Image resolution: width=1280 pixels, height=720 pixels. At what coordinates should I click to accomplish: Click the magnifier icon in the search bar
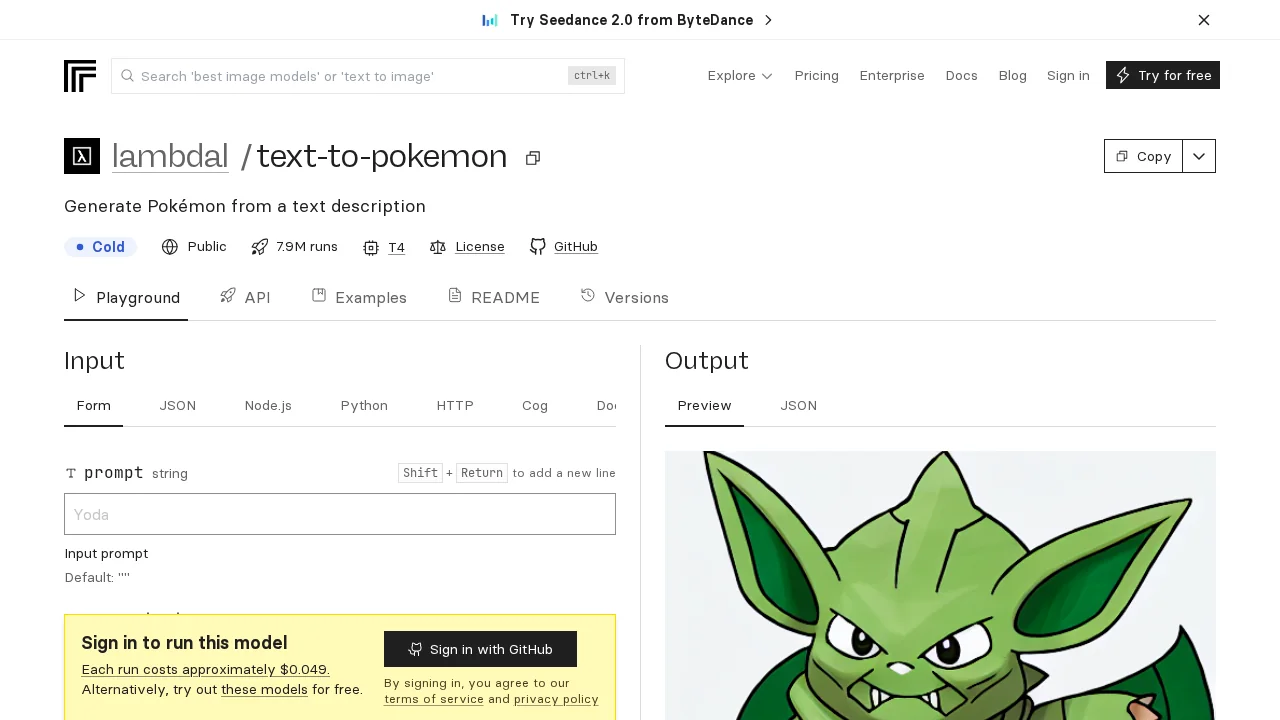(128, 76)
